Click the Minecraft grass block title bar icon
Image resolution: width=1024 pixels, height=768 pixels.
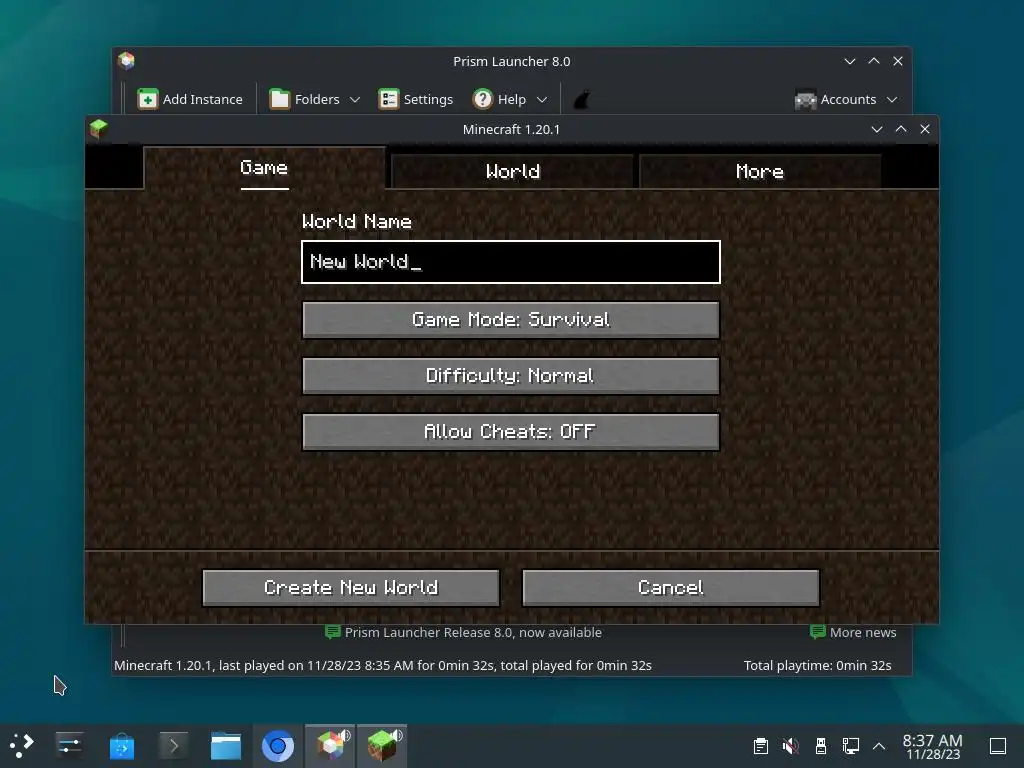pyautogui.click(x=99, y=129)
